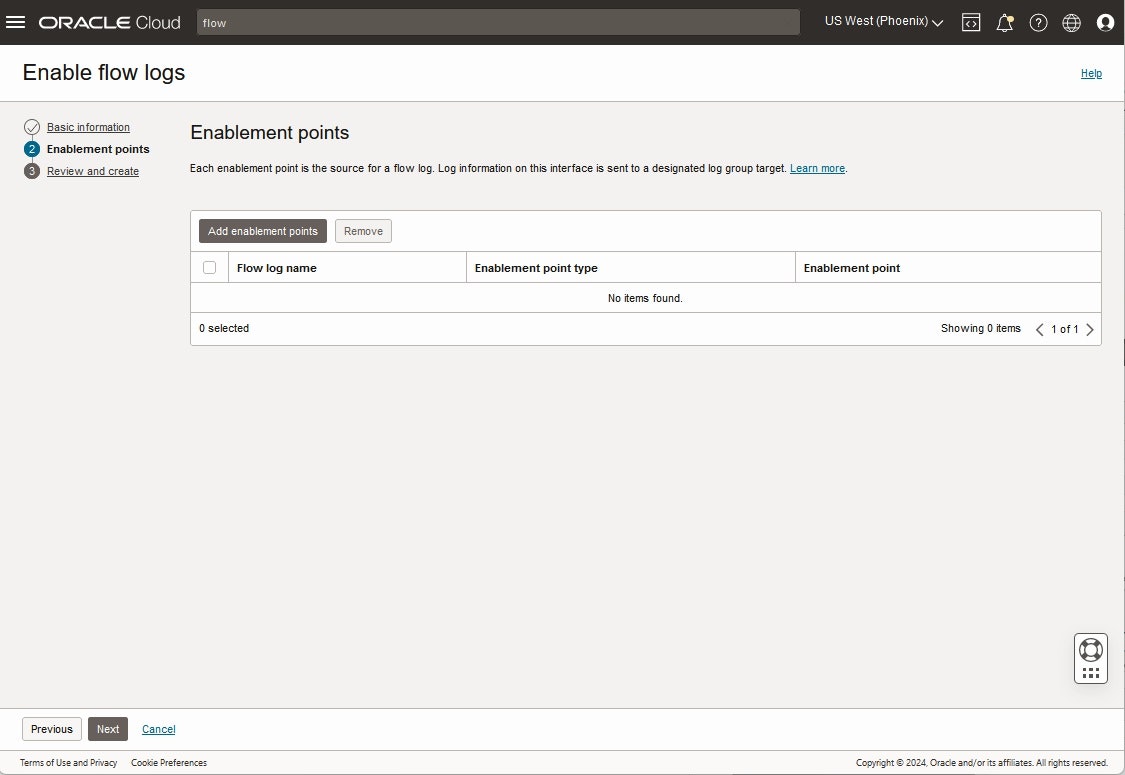
Task: Expand the US West (Phoenix) region dropdown
Action: (884, 22)
